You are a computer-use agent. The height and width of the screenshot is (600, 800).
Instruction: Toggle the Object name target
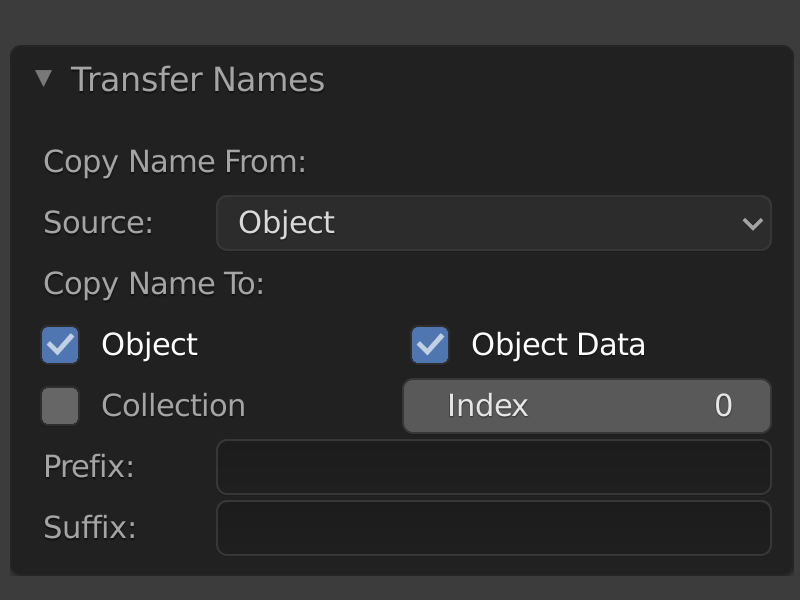click(x=60, y=344)
